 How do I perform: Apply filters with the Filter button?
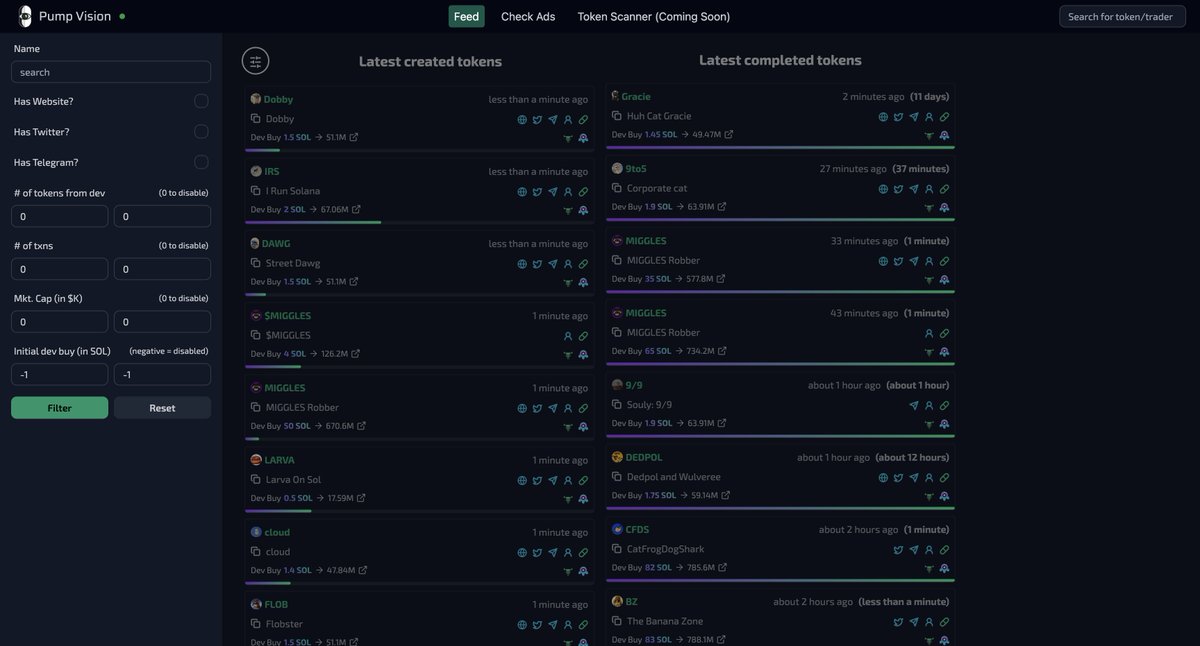(x=59, y=408)
